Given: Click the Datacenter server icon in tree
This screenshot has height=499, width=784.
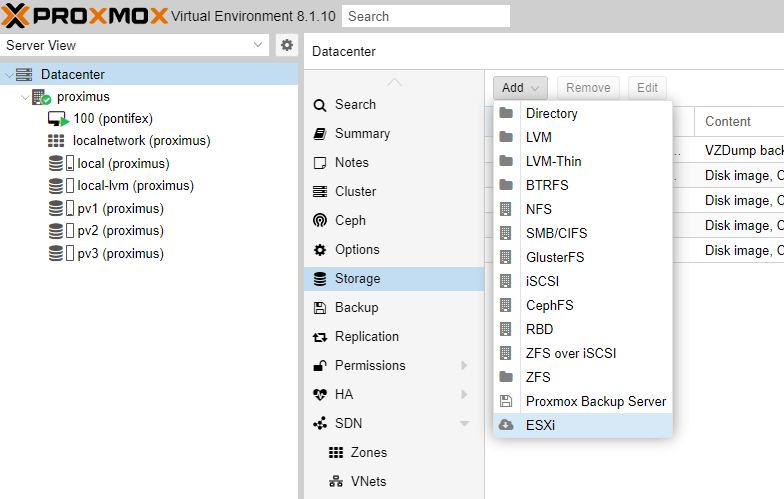Looking at the screenshot, I should (24, 74).
